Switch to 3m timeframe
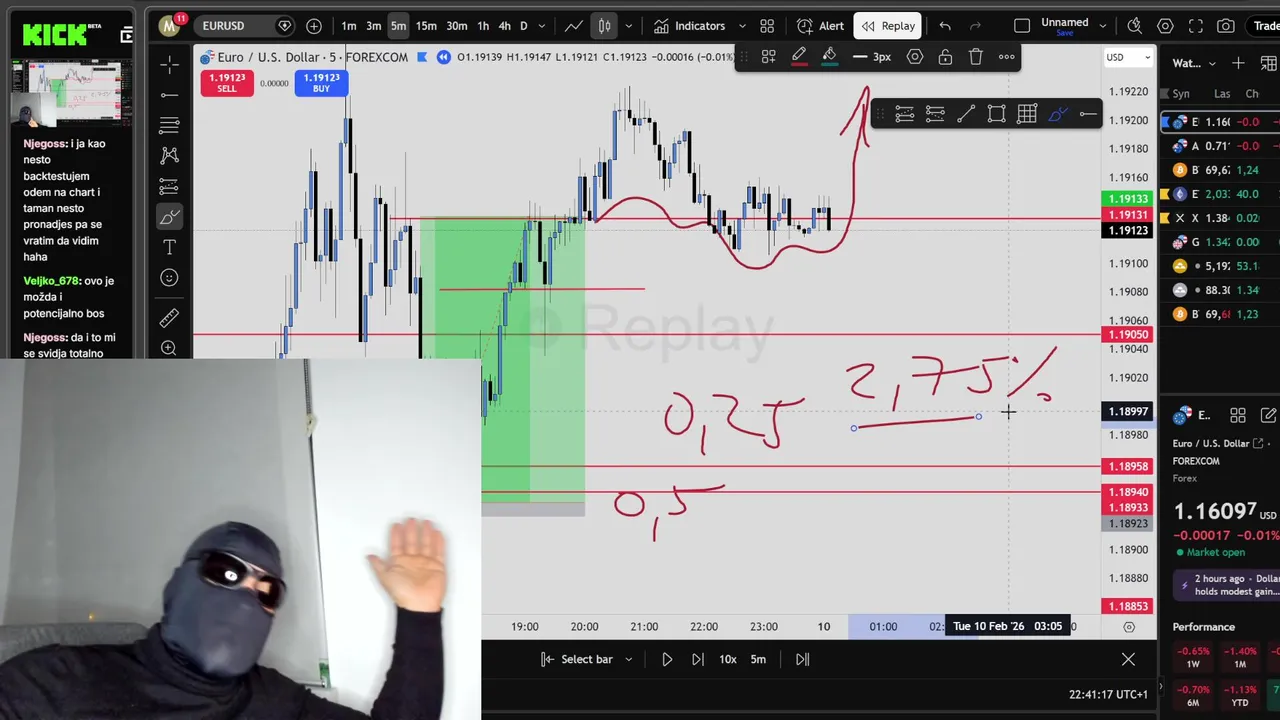Viewport: 1280px width, 720px height. tap(373, 26)
